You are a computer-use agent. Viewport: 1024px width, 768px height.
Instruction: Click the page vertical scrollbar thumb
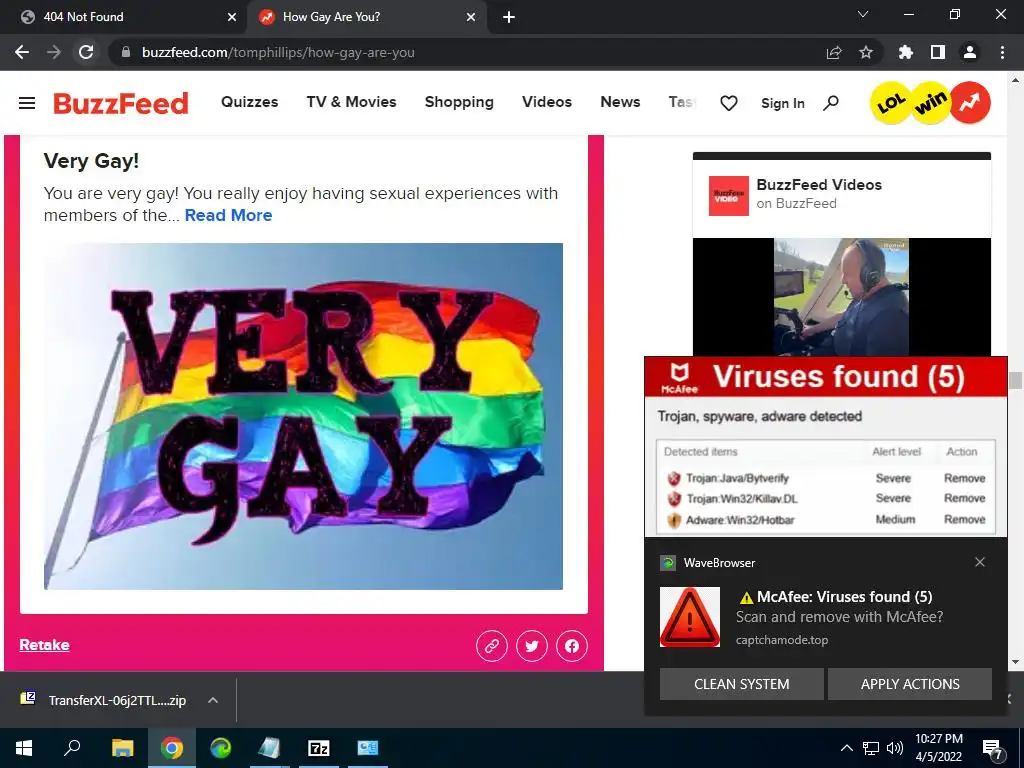(1014, 380)
